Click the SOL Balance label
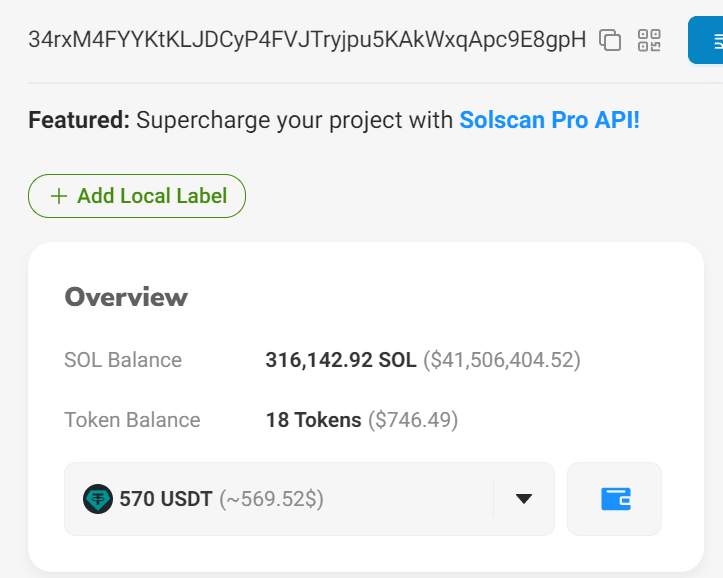 click(x=123, y=360)
